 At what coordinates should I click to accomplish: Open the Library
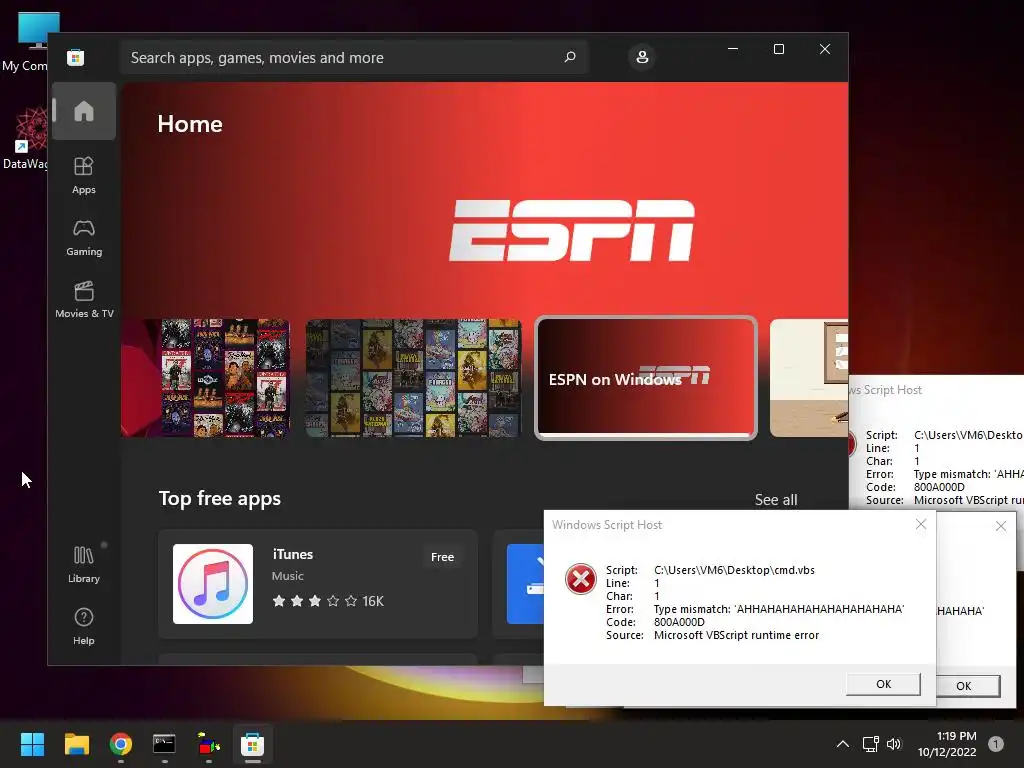(84, 565)
